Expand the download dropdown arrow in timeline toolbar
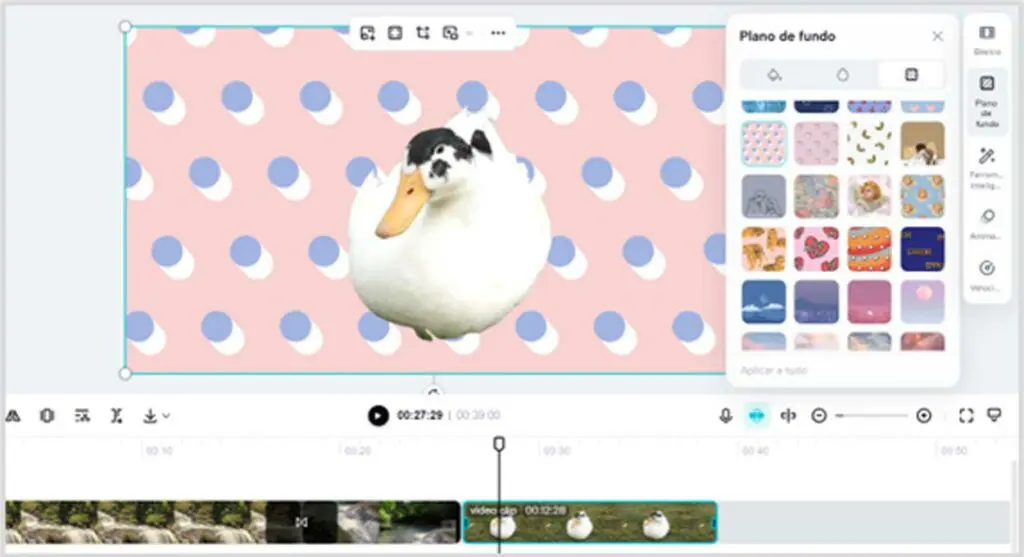Viewport: 1024px width, 557px height. [166, 416]
